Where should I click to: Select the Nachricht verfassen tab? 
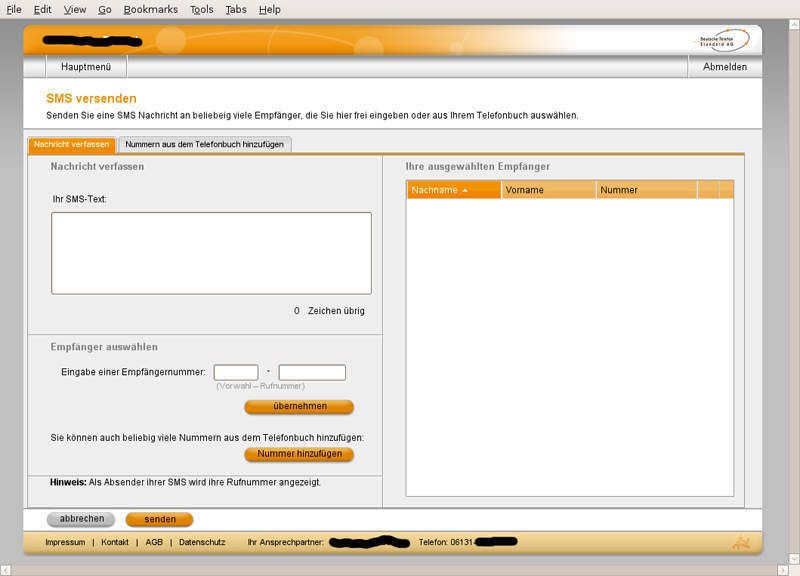pos(72,144)
